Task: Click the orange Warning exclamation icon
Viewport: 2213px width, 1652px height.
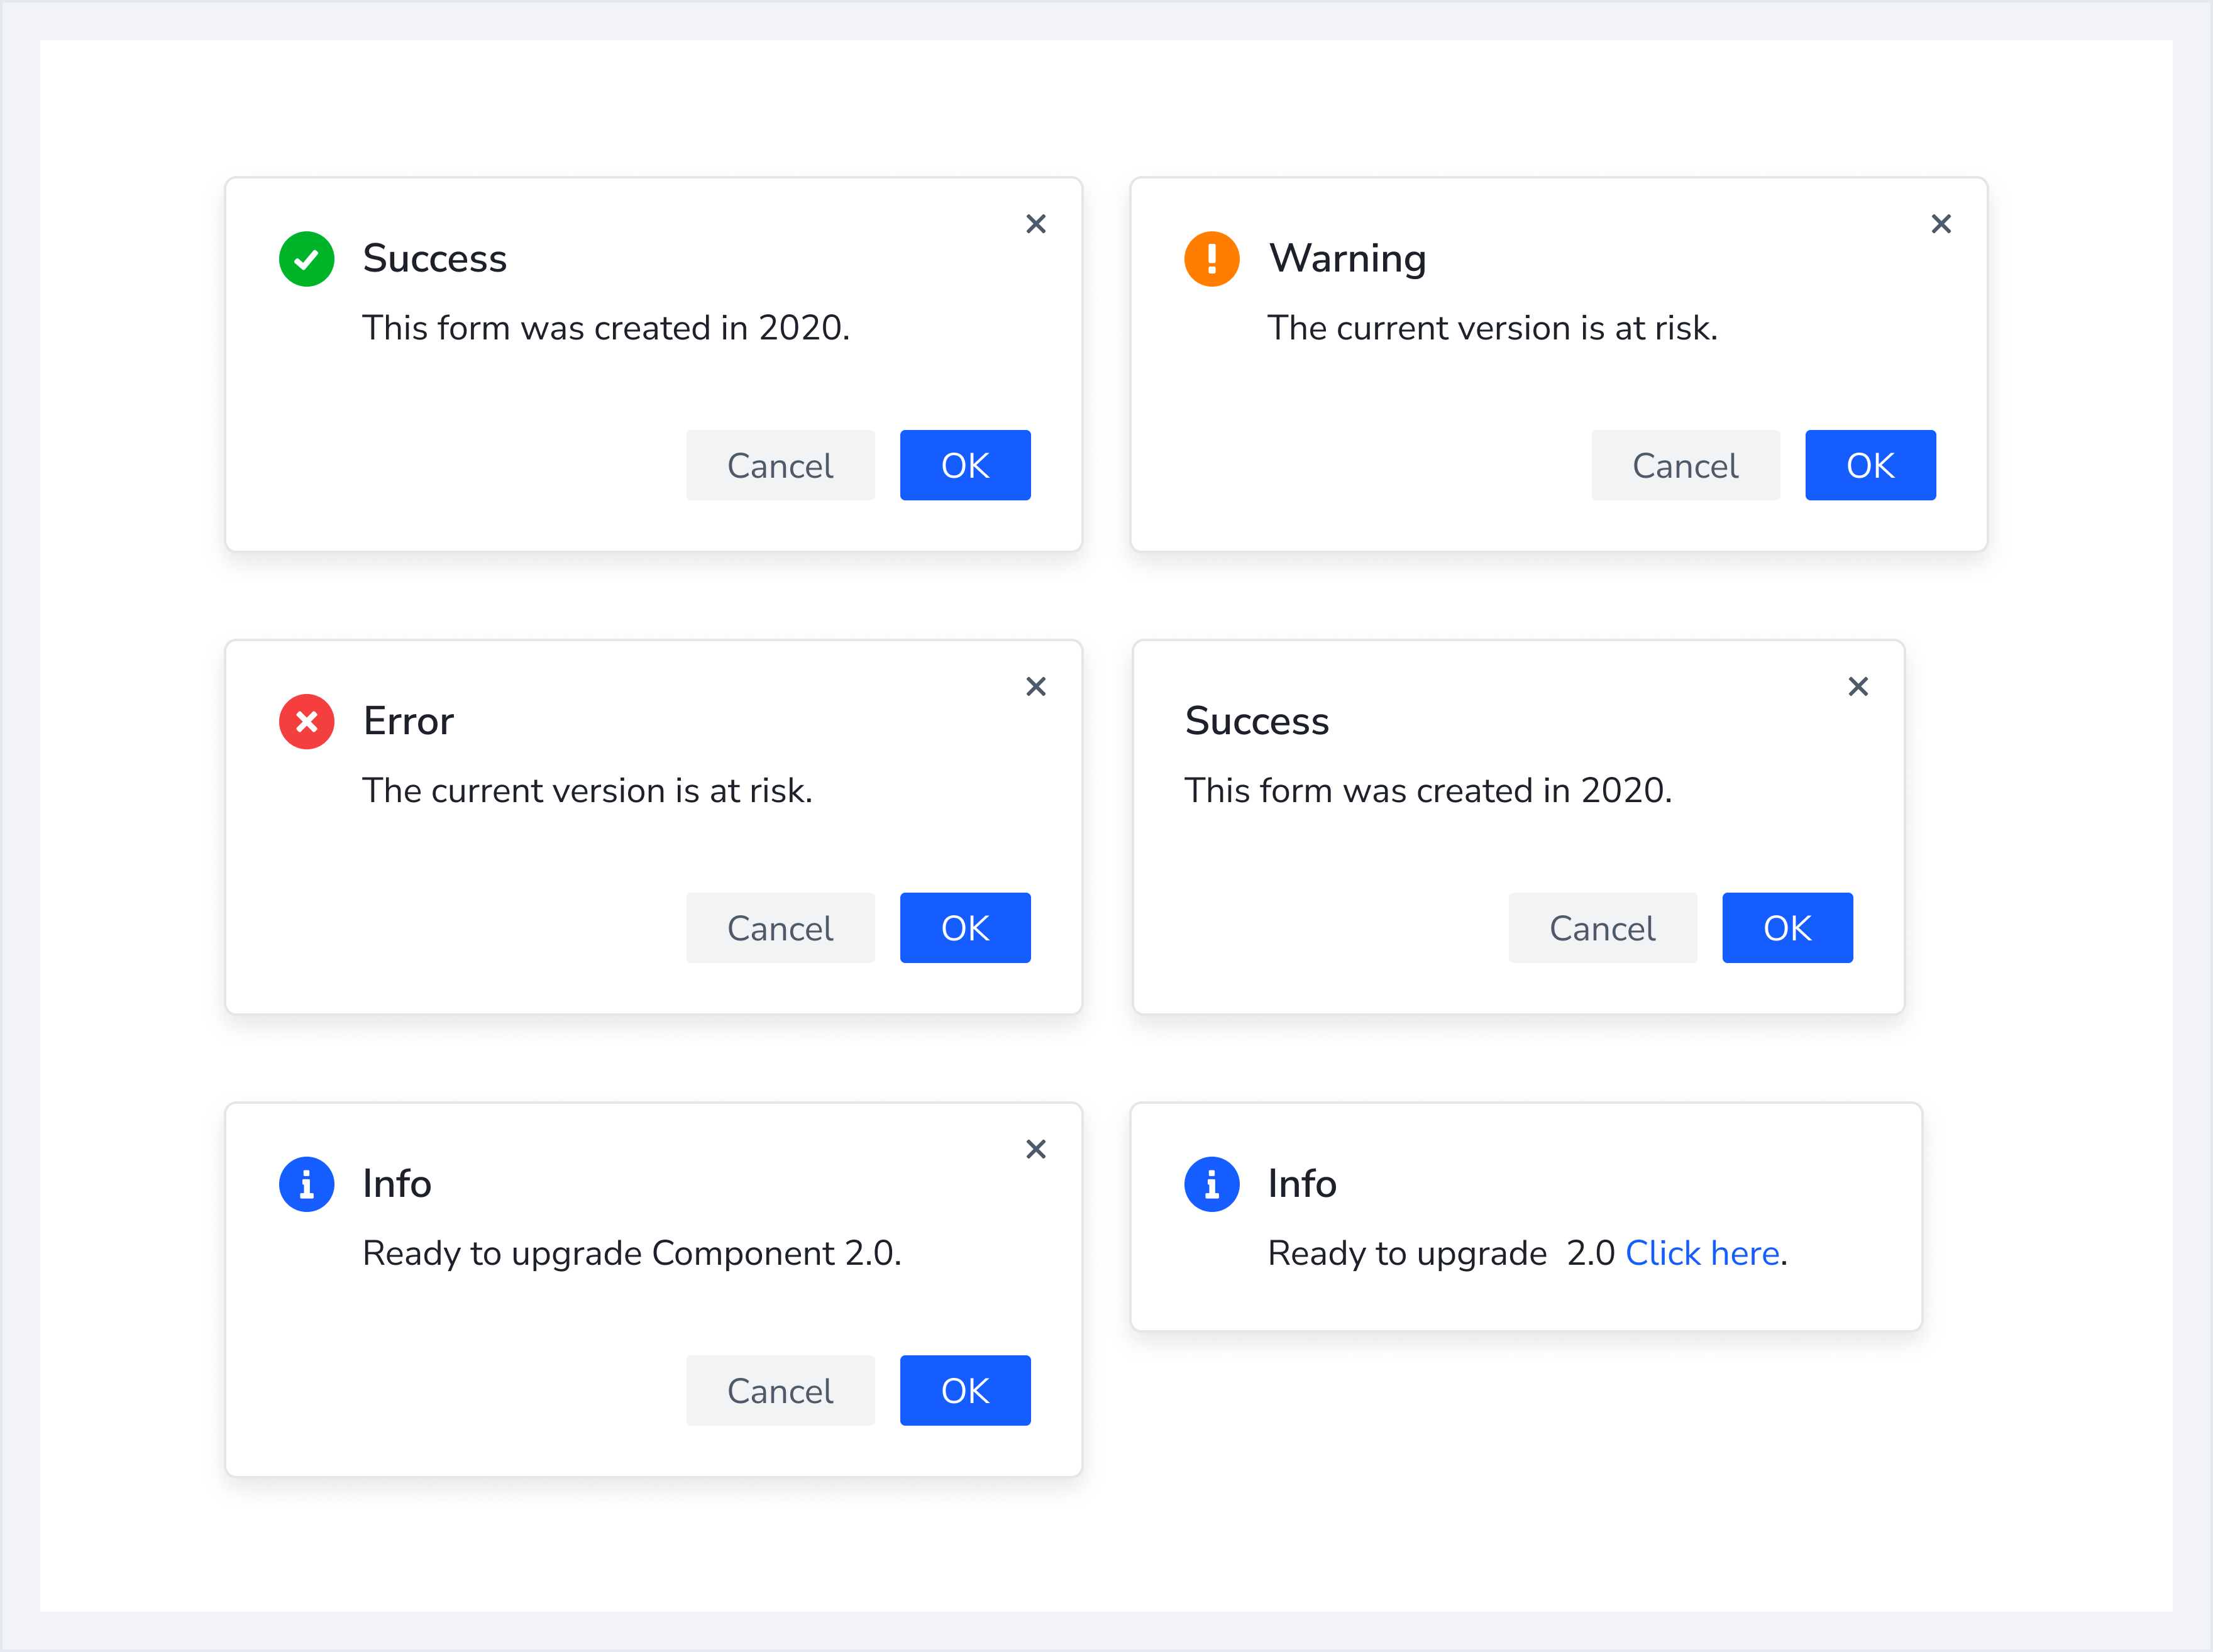Action: pos(1211,259)
